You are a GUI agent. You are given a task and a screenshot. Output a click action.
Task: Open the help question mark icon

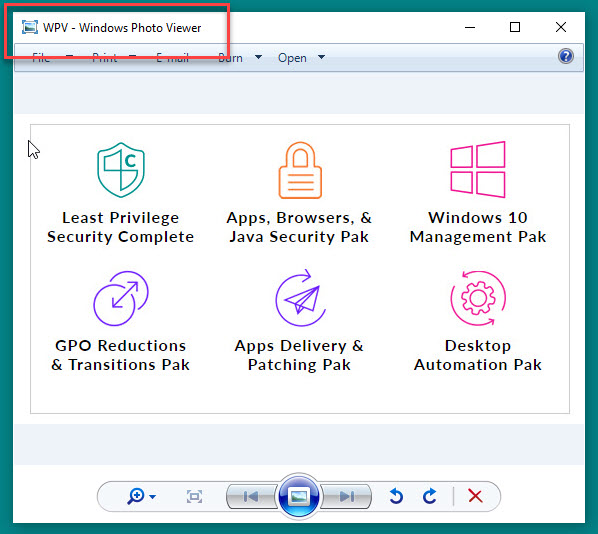[x=566, y=56]
